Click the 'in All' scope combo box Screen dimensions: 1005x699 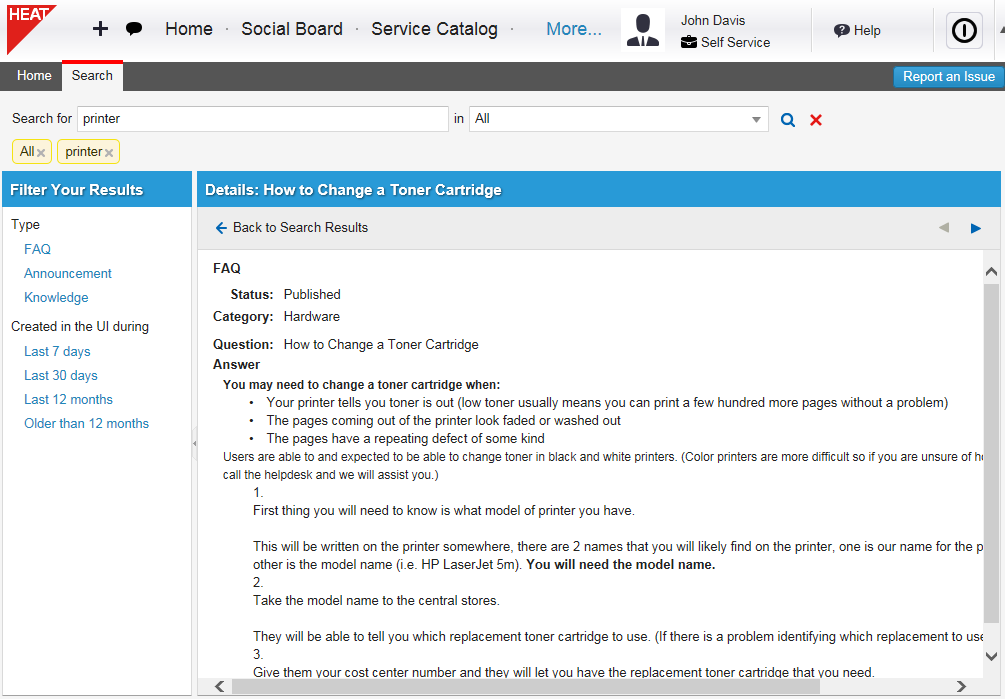tap(619, 119)
